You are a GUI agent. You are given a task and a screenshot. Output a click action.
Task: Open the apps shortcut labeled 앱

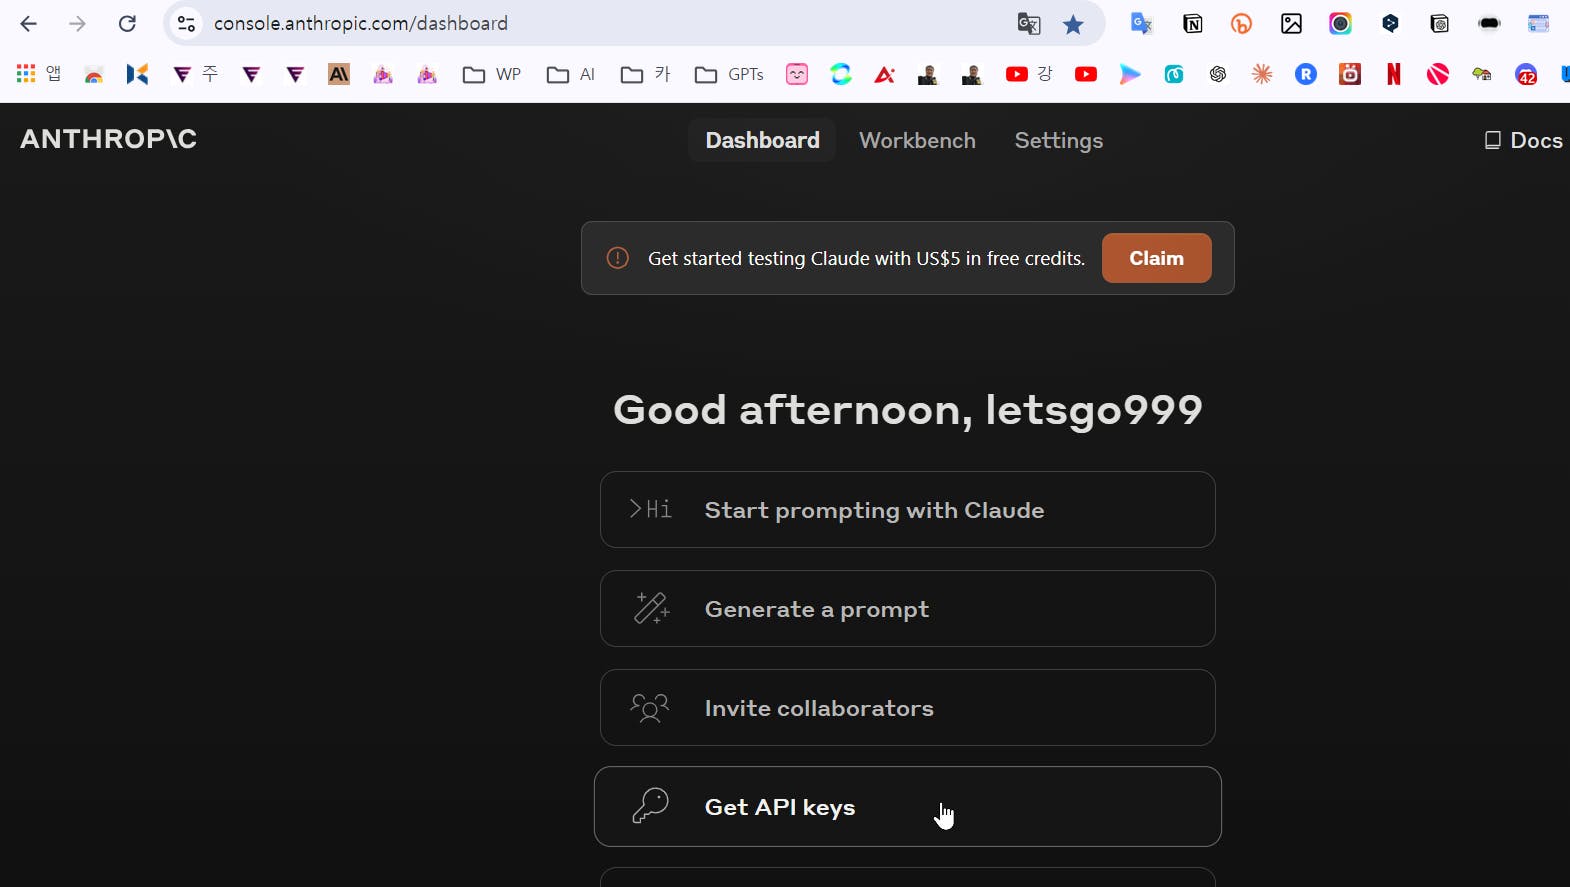(x=39, y=74)
